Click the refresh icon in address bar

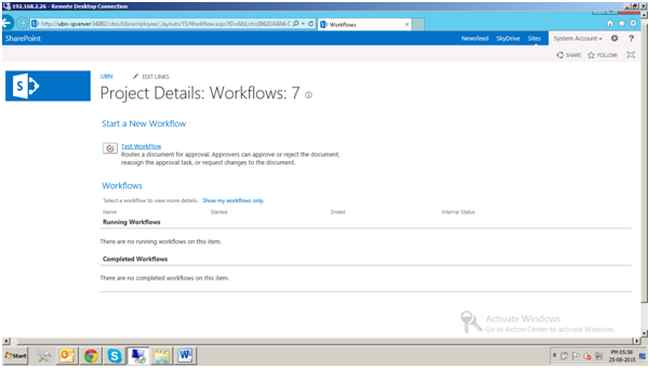click(x=310, y=24)
